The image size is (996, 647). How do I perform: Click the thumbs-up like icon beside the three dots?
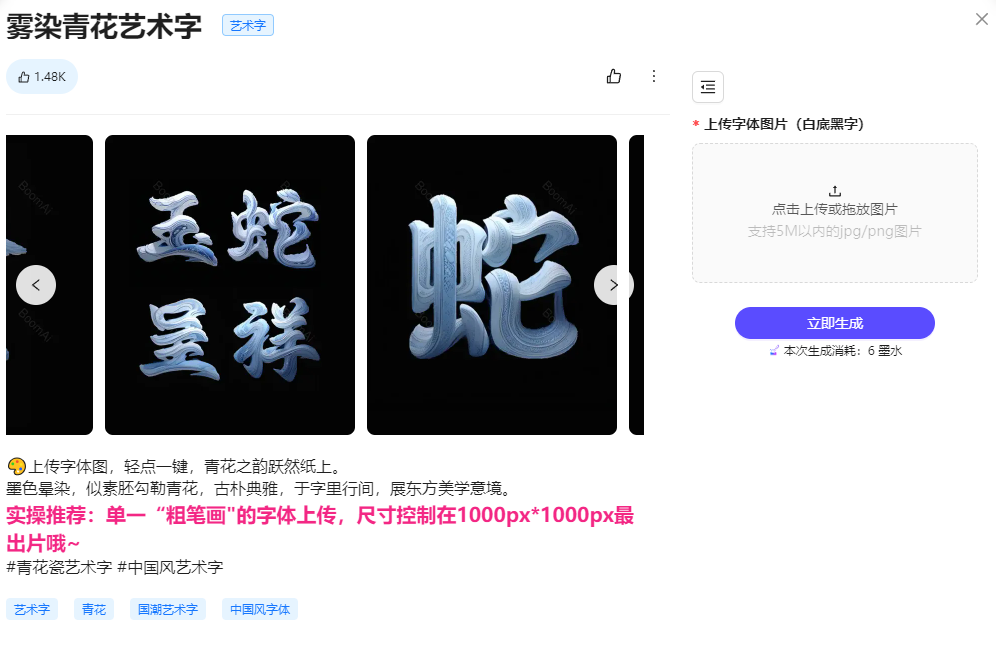click(x=614, y=76)
